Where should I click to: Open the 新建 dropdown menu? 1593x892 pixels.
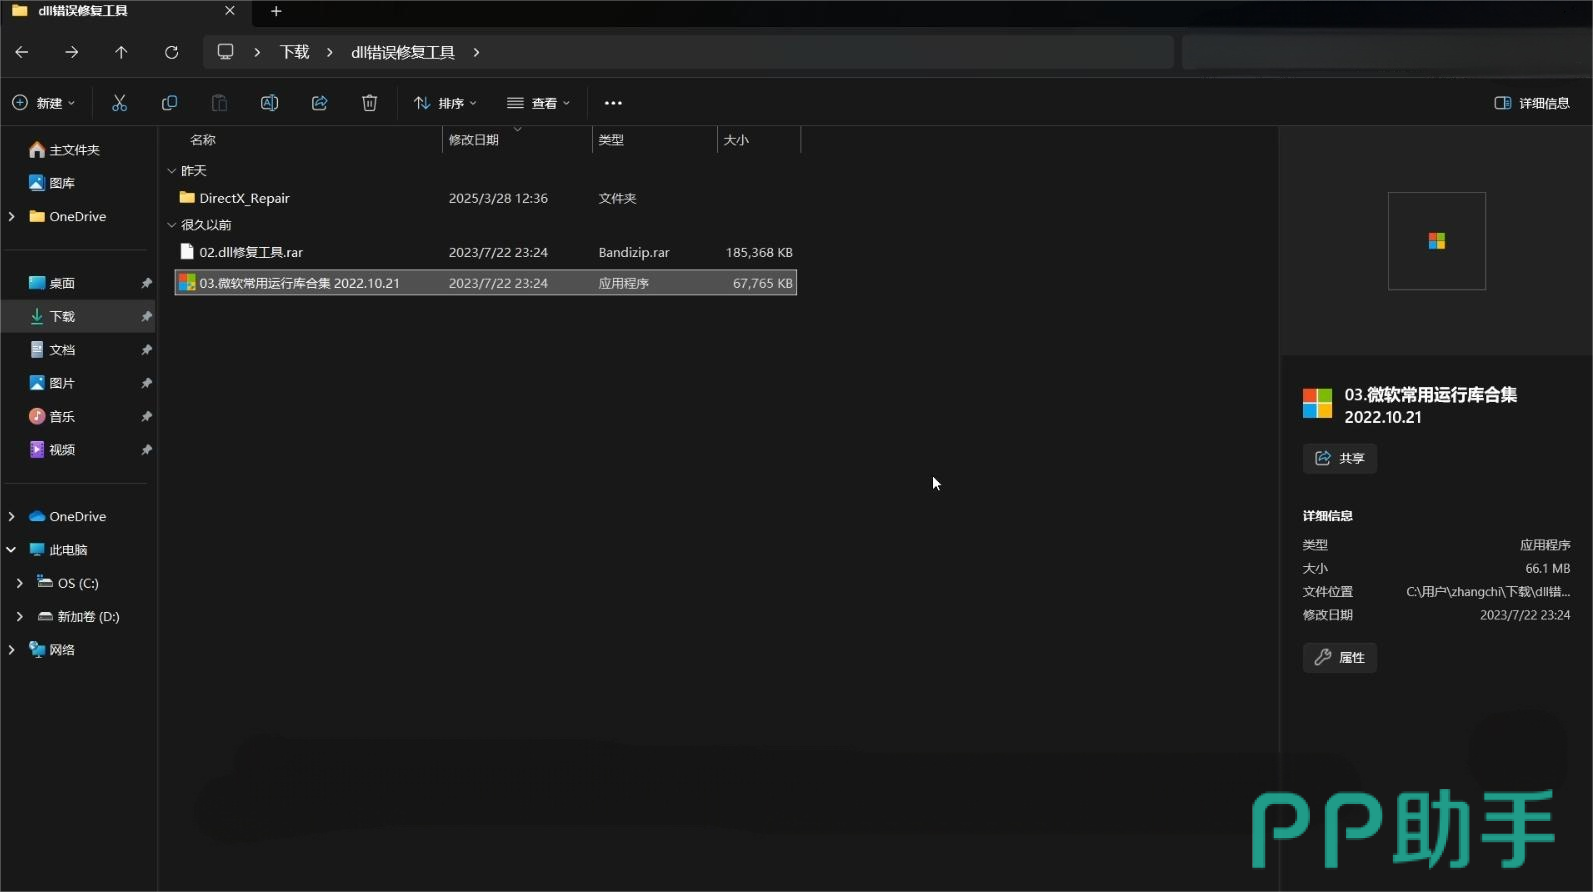click(x=43, y=103)
